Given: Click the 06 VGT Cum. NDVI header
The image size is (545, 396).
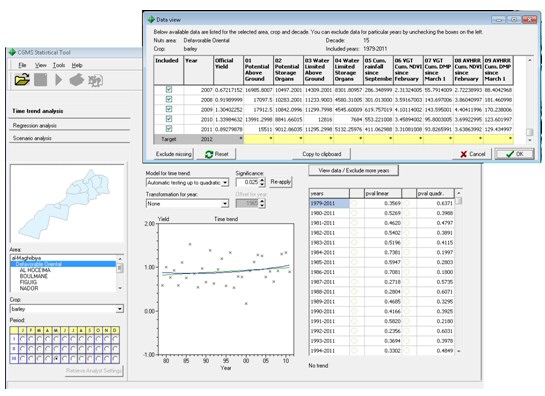Looking at the screenshot, I should pos(408,70).
